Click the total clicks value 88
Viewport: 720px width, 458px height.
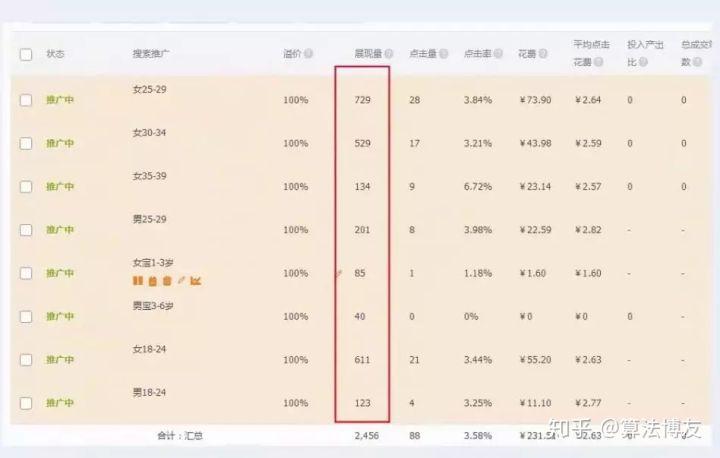click(x=415, y=435)
